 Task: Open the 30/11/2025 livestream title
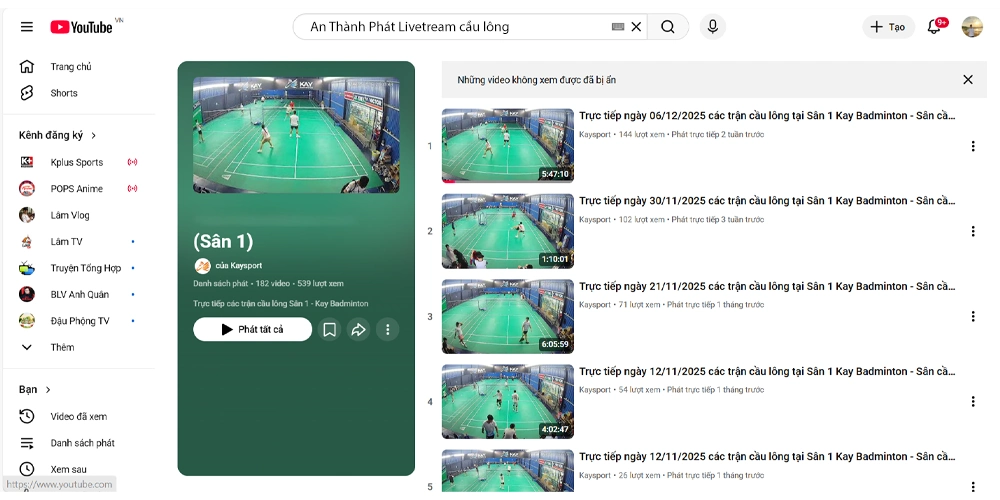[767, 201]
